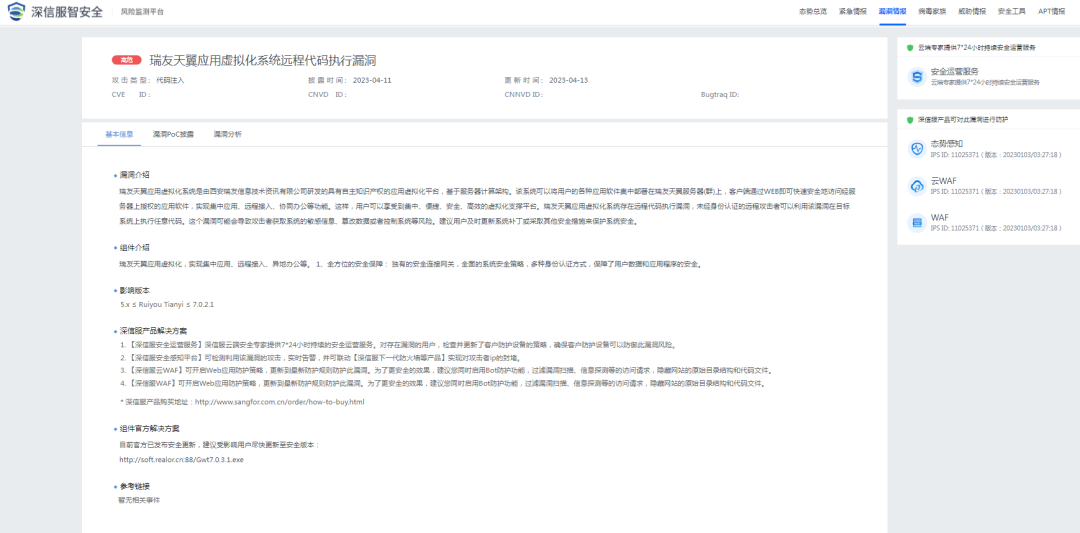Viewport: 1080px width, 533px height.
Task: Click the red 高危 severity badge
Action: click(127, 61)
